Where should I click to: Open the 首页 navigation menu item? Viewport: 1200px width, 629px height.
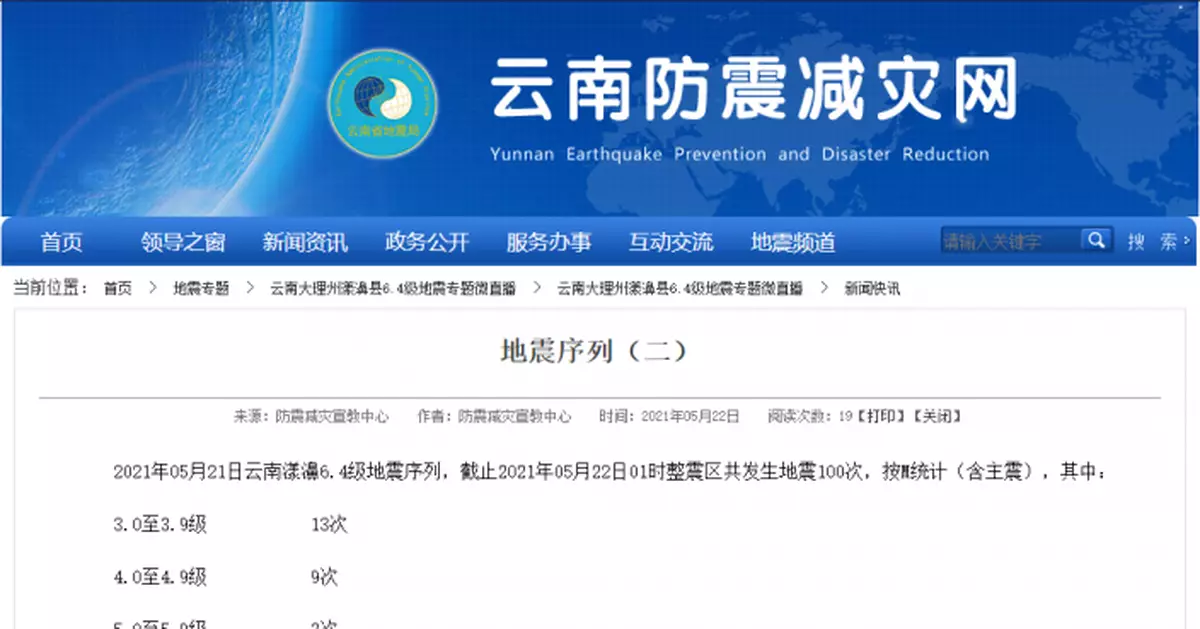click(x=61, y=241)
